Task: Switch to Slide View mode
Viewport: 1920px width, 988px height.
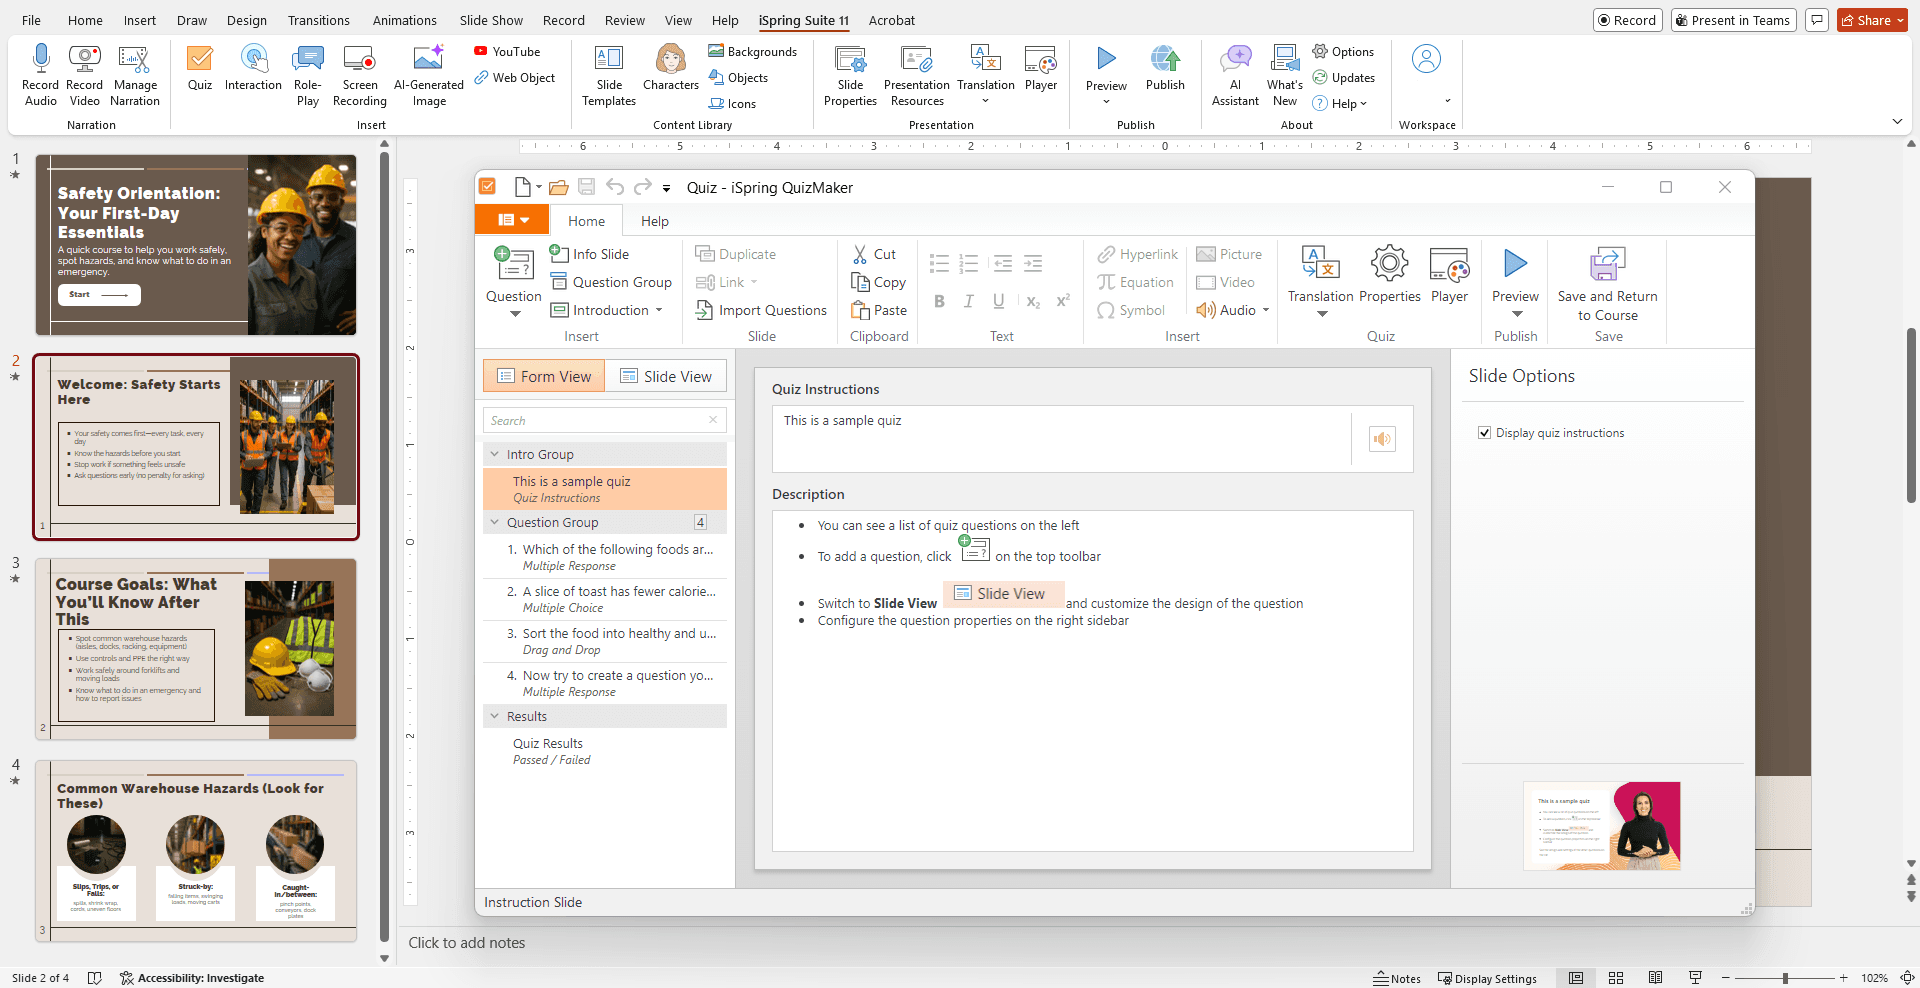Action: coord(666,376)
